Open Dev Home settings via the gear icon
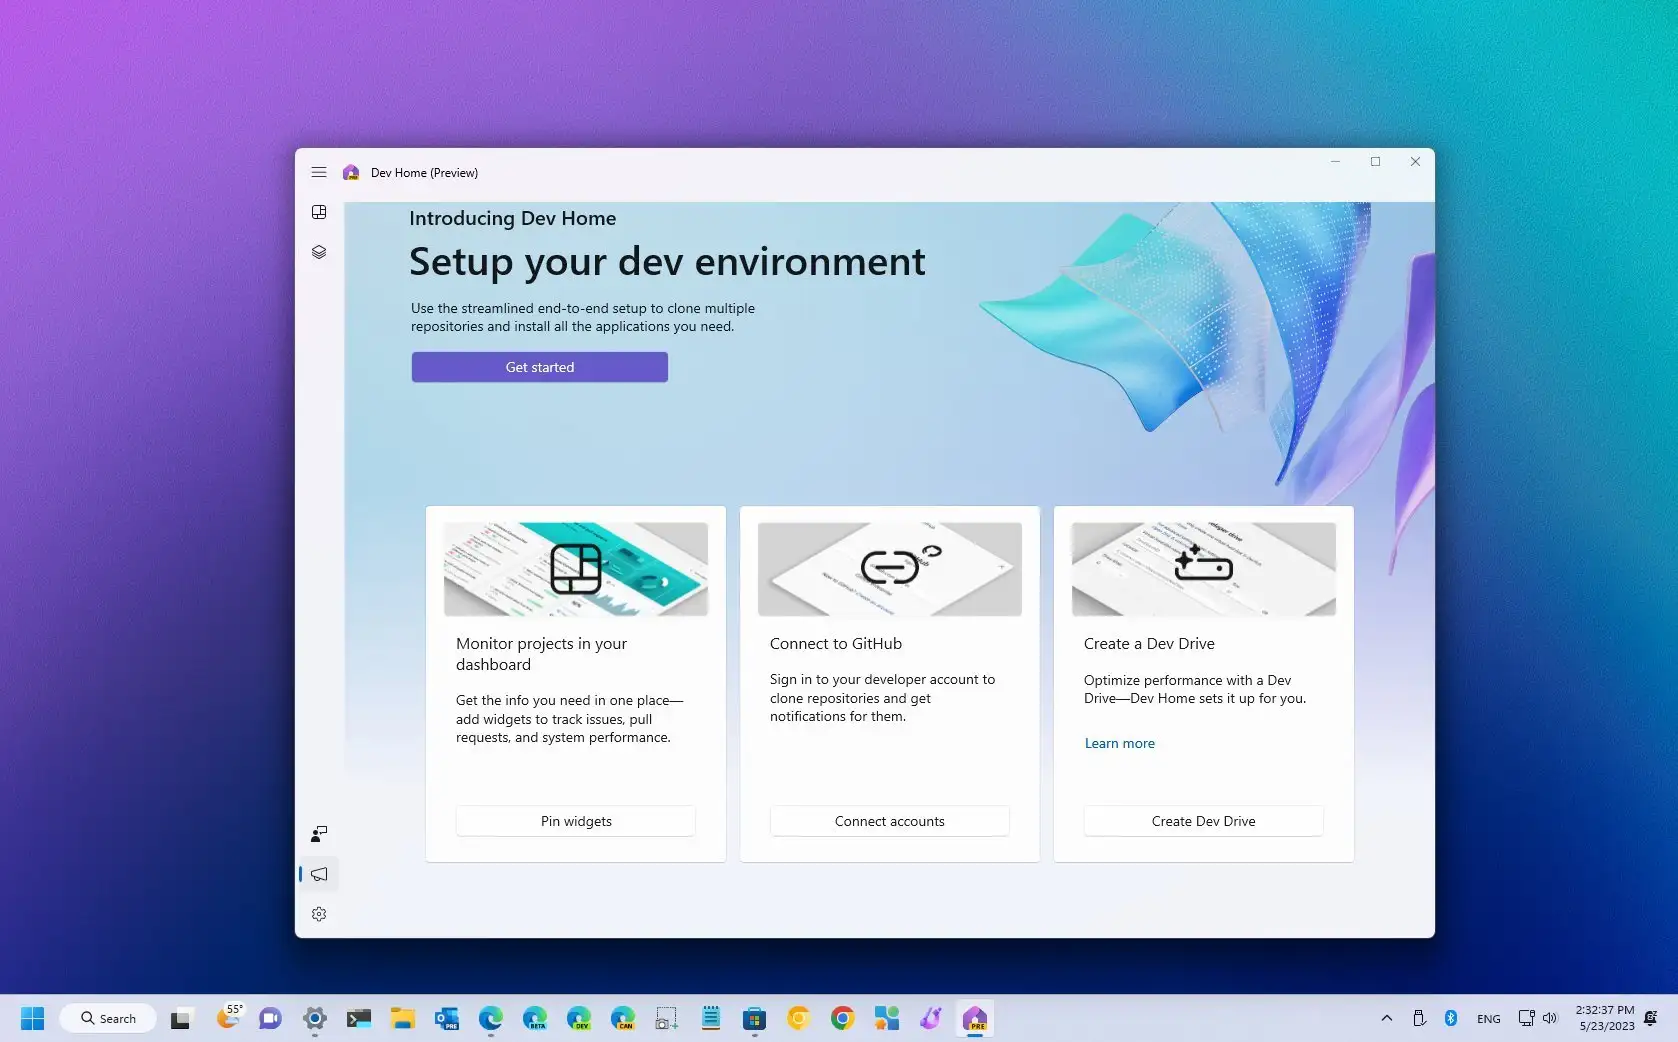The width and height of the screenshot is (1678, 1042). (319, 913)
